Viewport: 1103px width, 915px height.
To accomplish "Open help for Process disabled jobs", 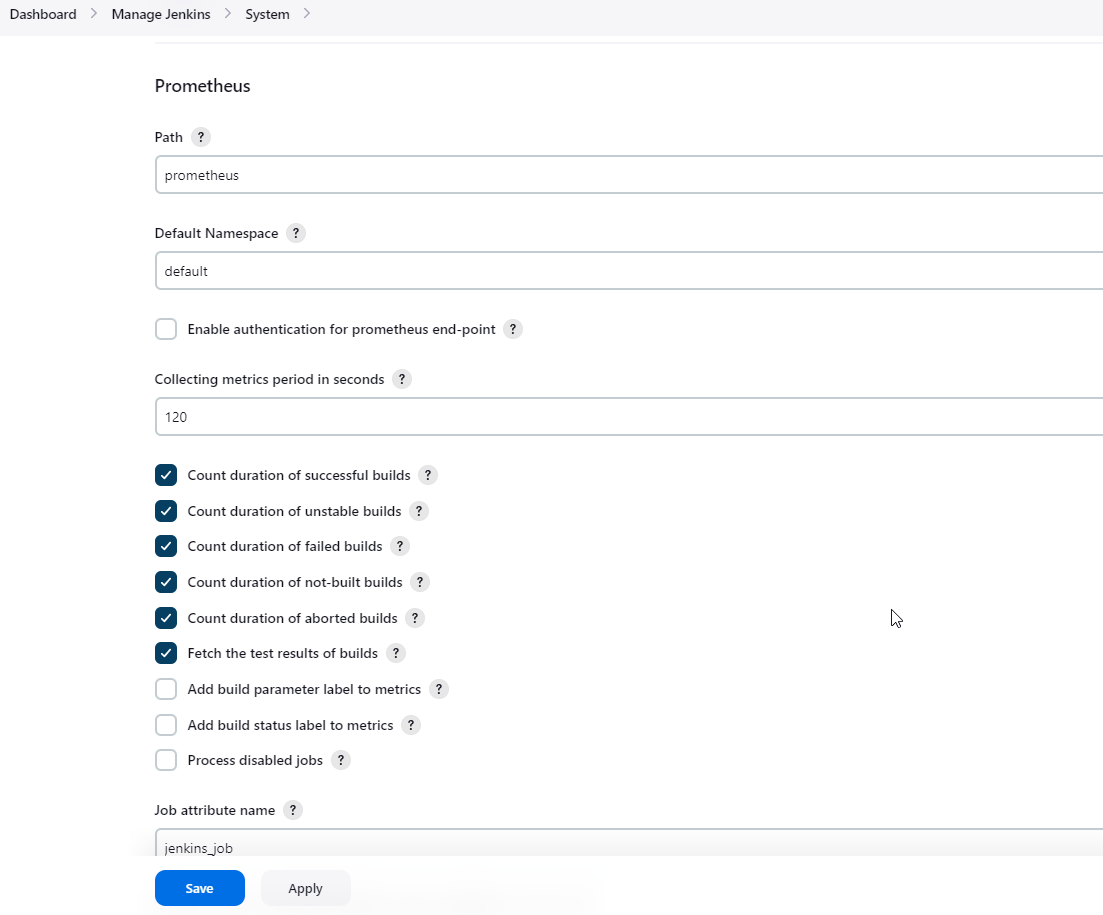I will (x=341, y=760).
